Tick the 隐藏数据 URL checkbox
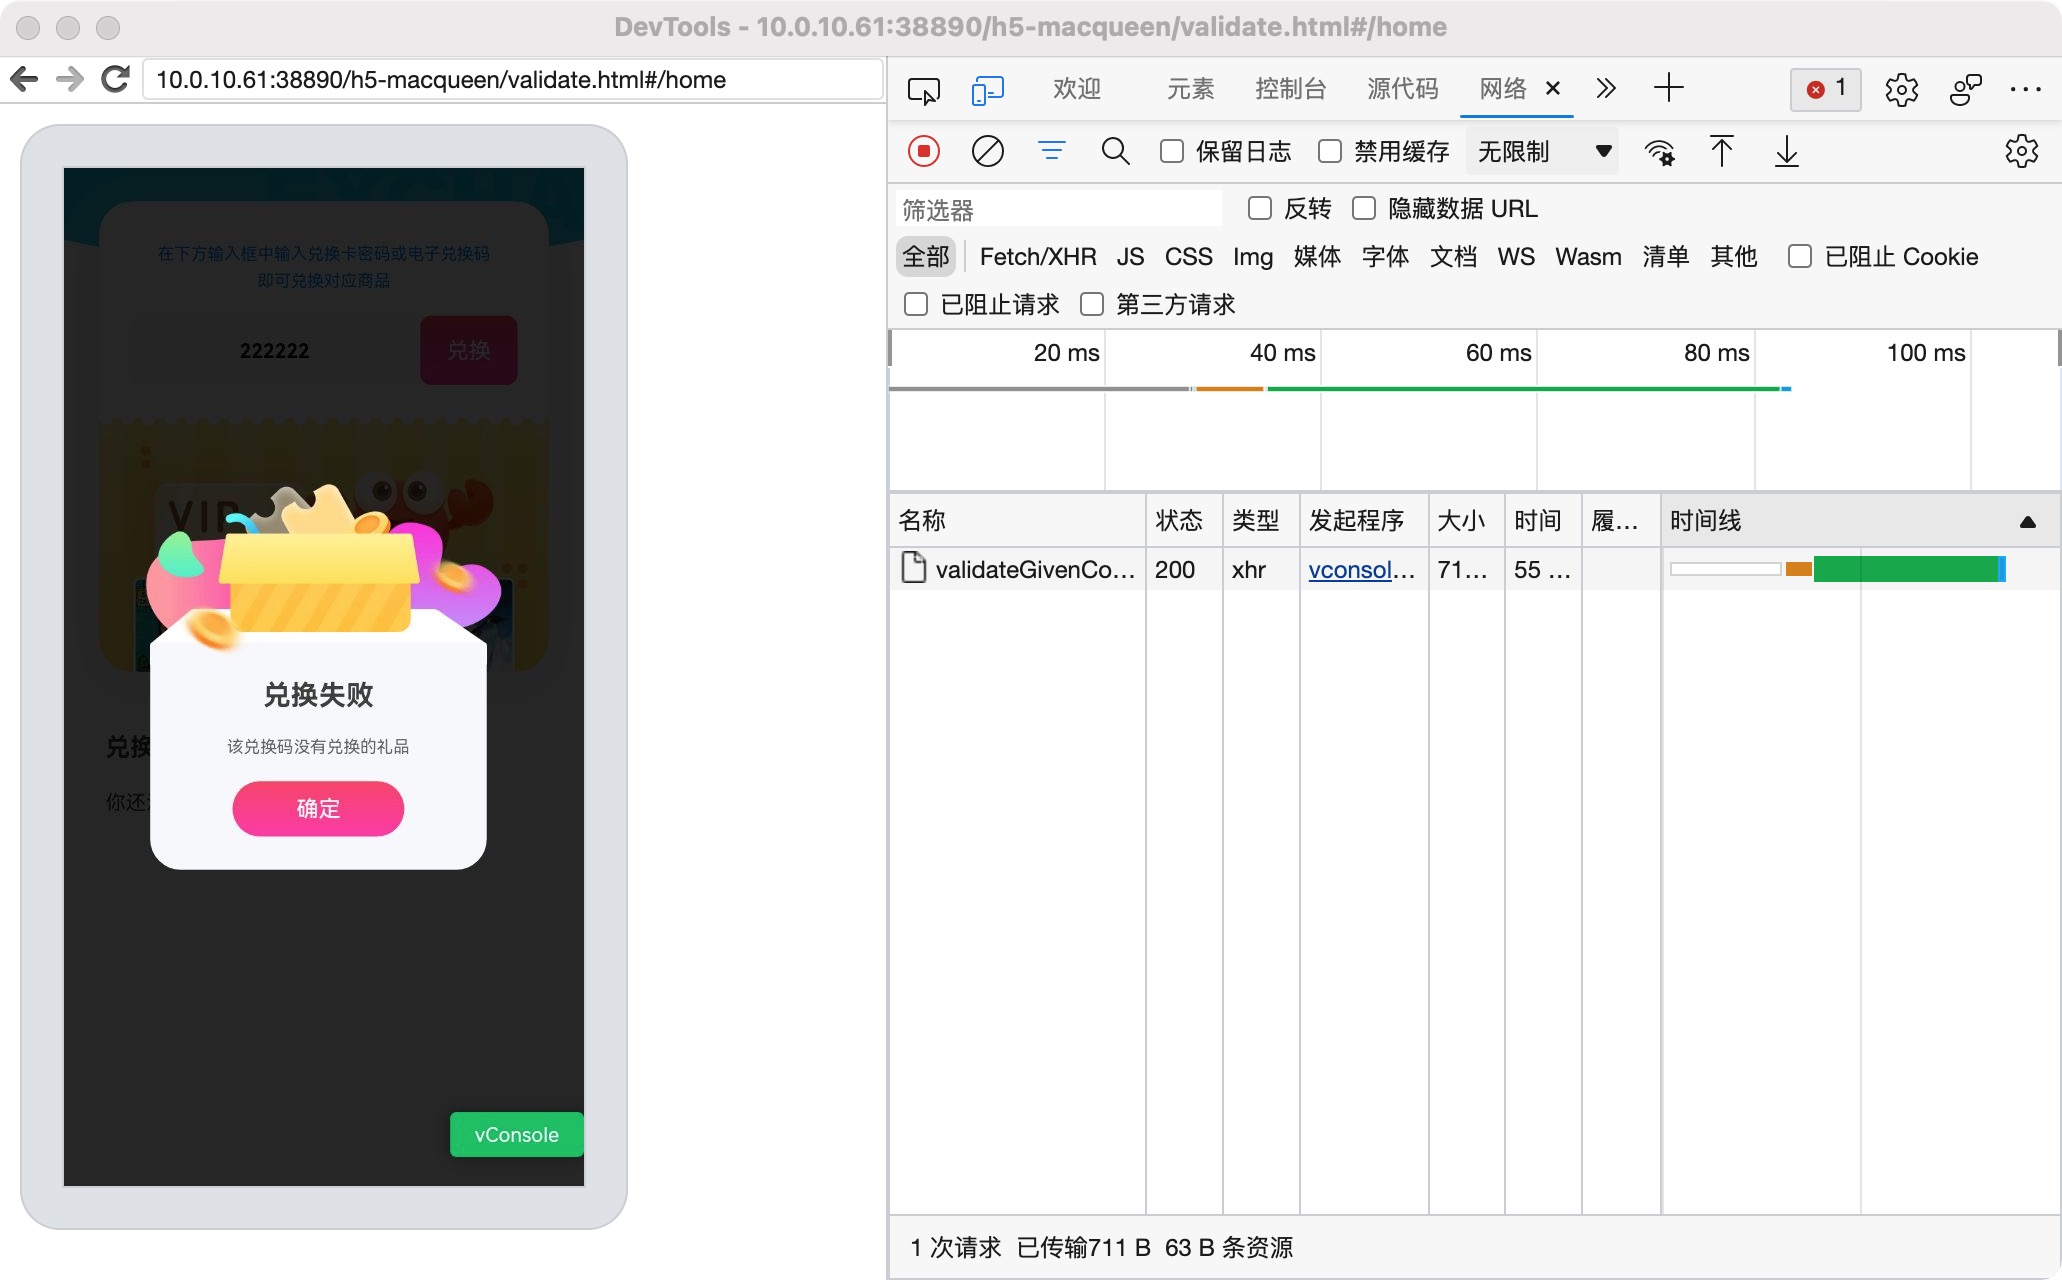 pos(1364,208)
